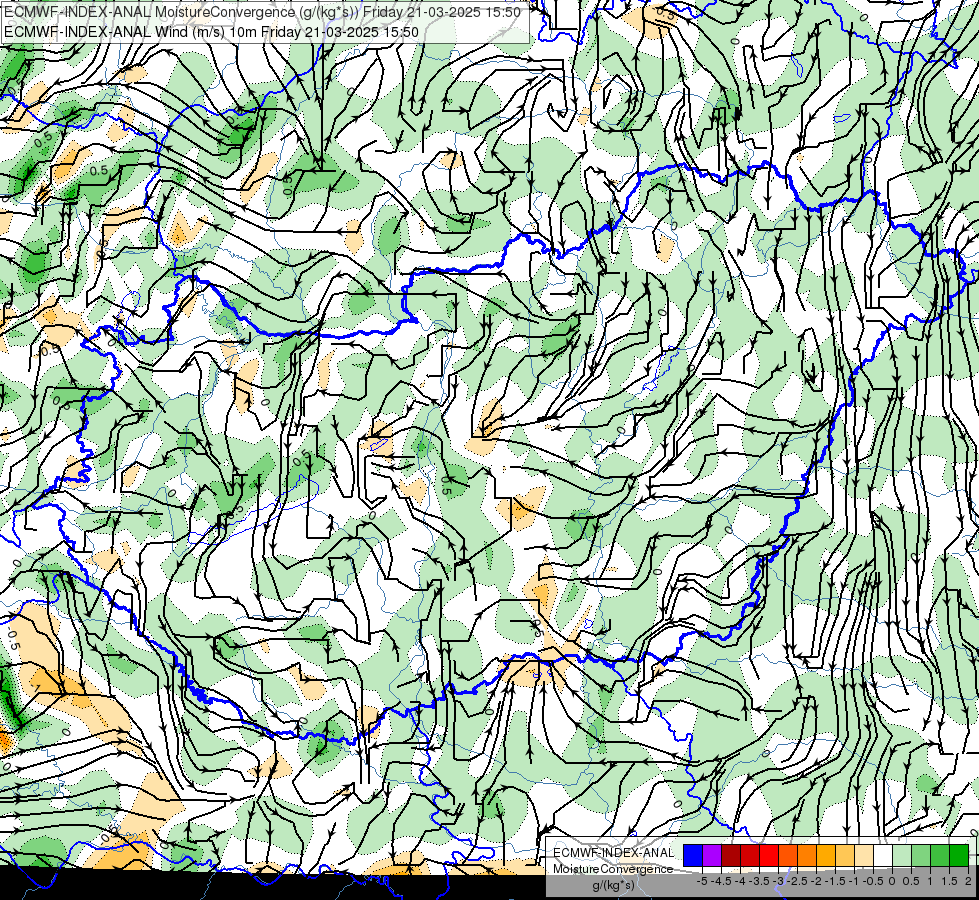The width and height of the screenshot is (979, 900).
Task: Pick legend swatch between -3 and -2.5
Action: click(x=788, y=855)
